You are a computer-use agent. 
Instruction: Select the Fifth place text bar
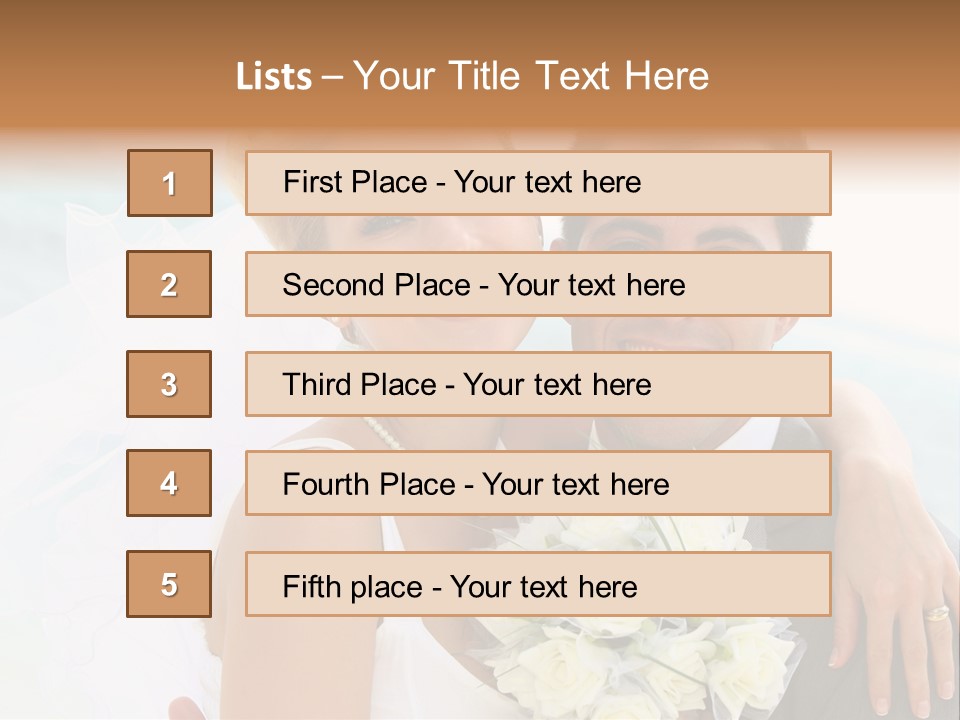(538, 584)
